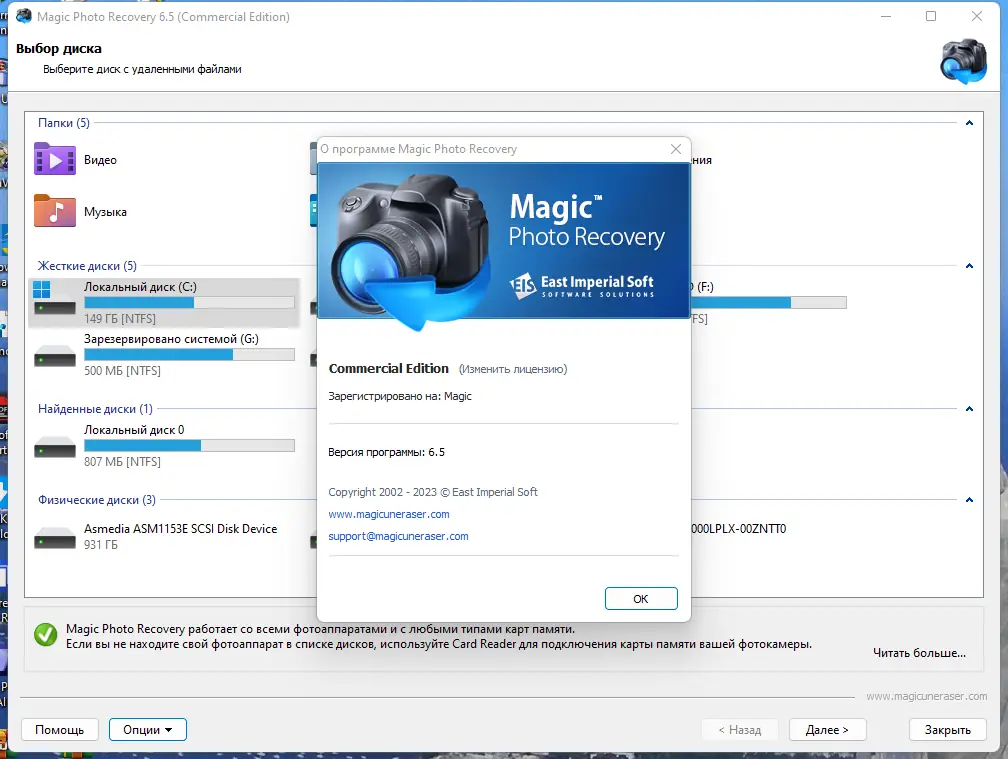Click the Физические диски (3) section header
Screen dimensions: 1008x759
coord(96,499)
